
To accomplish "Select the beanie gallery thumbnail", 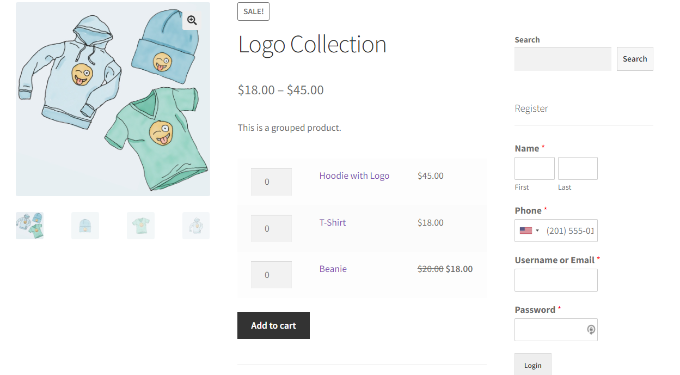I will tap(85, 225).
